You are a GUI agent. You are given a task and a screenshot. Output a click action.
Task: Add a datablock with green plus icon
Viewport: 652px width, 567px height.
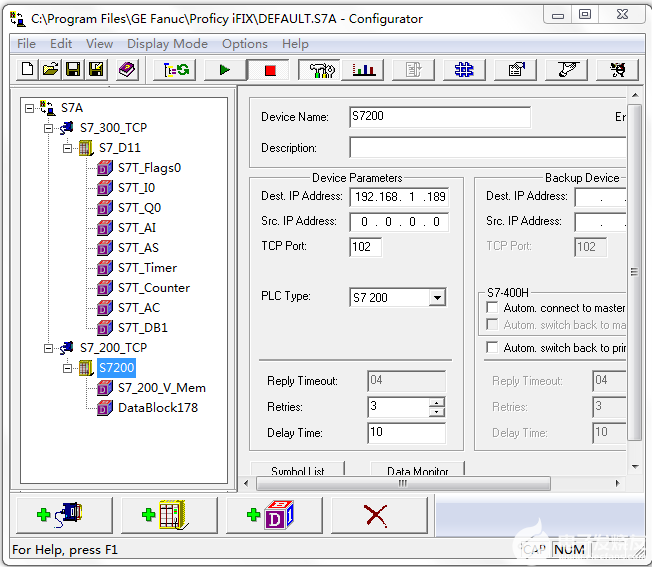274,515
